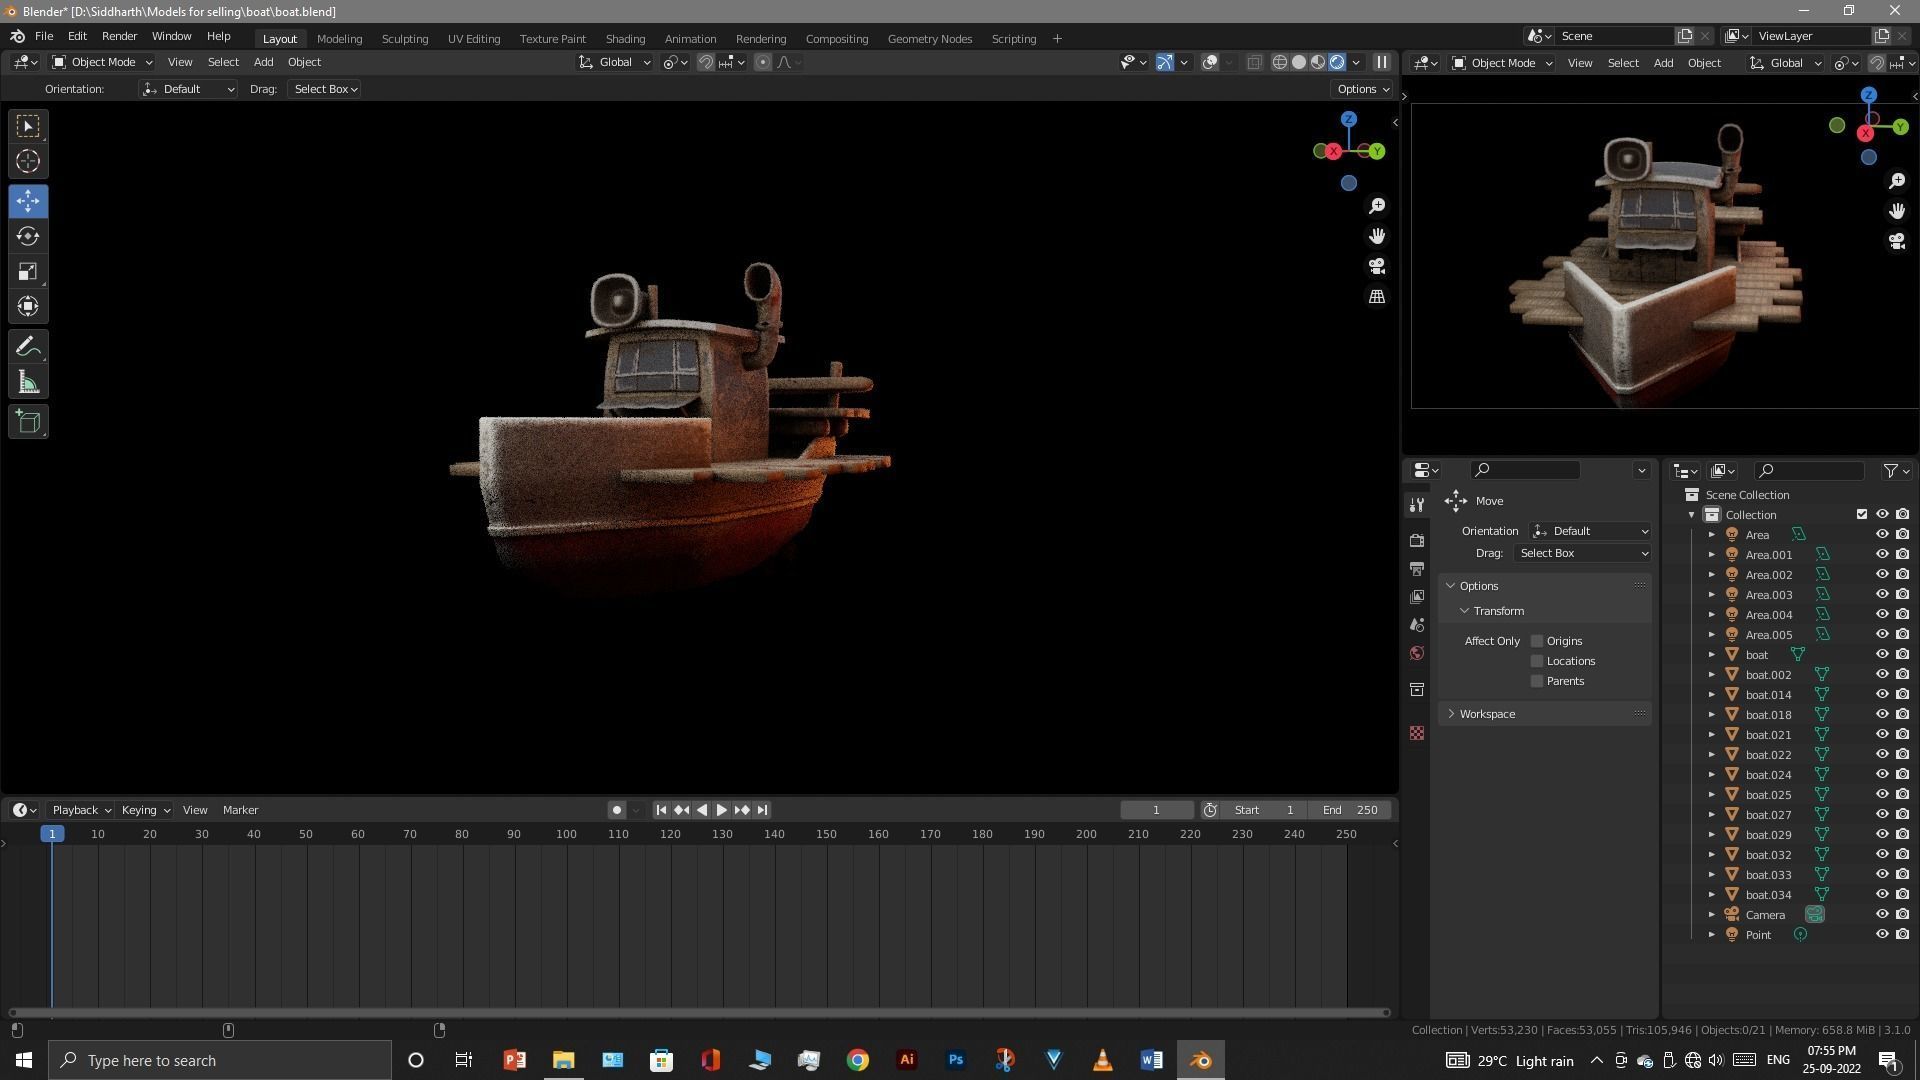The image size is (1920, 1080).
Task: Open the Add menu in main viewport
Action: 263,62
